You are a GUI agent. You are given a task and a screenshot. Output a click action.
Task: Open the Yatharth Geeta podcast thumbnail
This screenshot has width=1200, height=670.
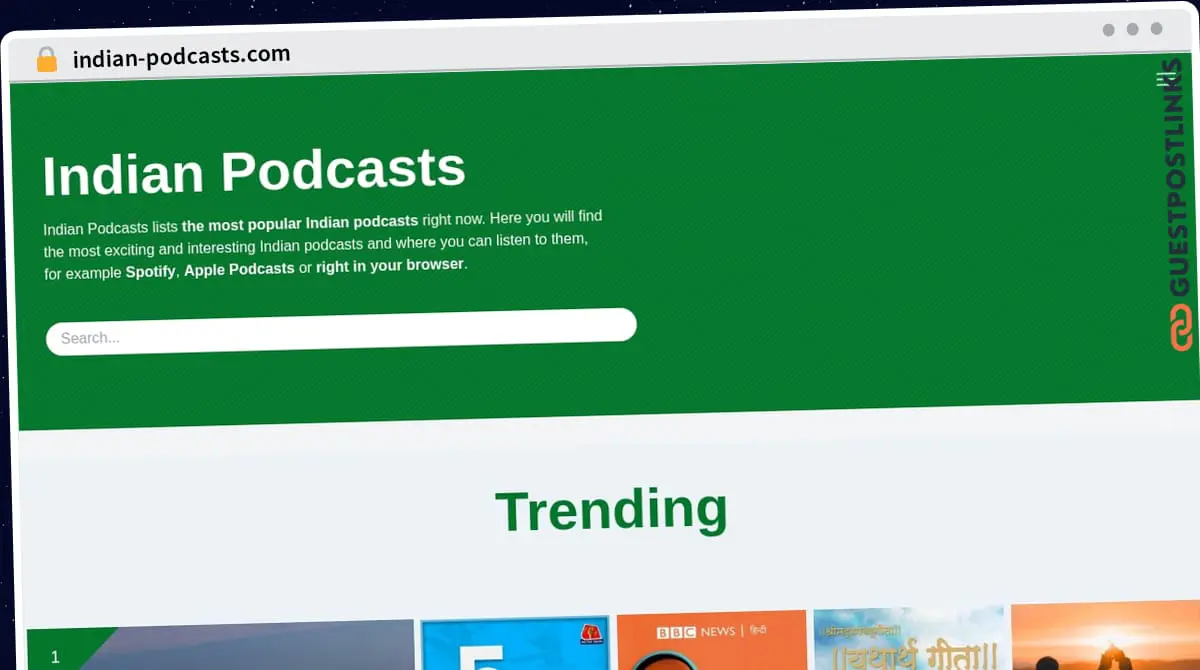pos(907,640)
